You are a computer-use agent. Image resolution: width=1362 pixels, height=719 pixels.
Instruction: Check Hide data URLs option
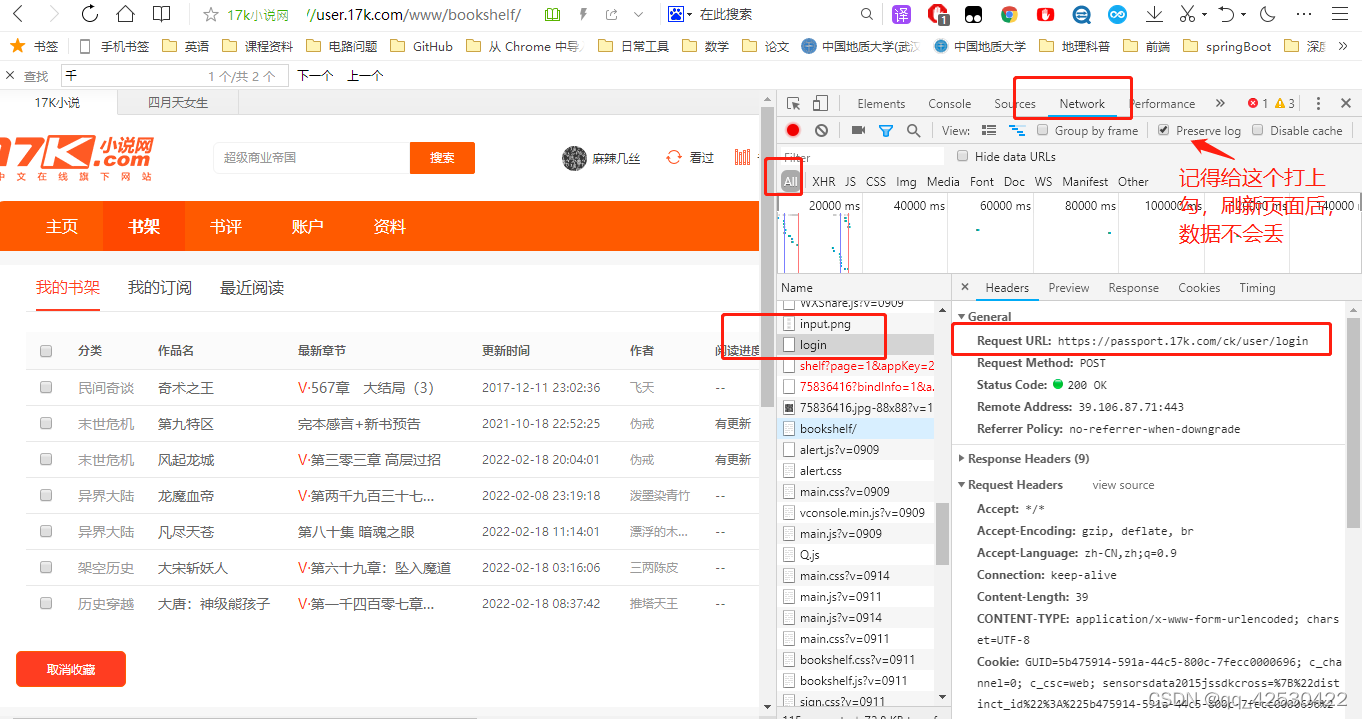[961, 156]
